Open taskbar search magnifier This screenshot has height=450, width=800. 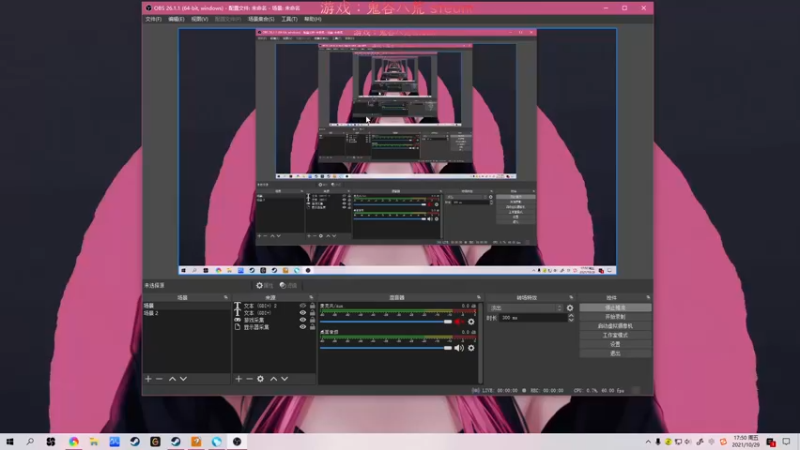30,442
